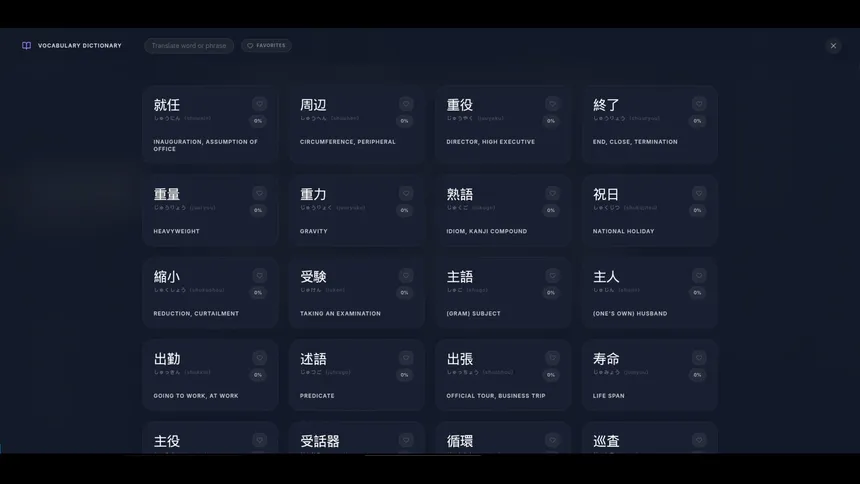
Task: Favorite the 重役 director card
Action: pos(552,104)
